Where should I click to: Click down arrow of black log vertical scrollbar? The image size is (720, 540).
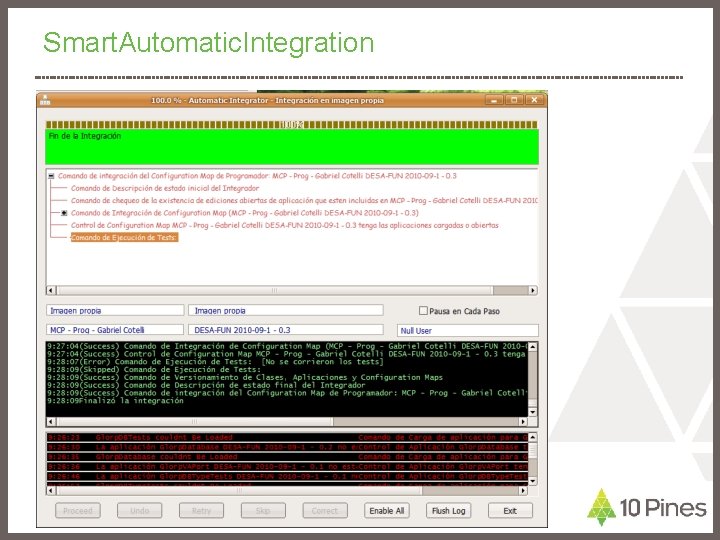533,412
